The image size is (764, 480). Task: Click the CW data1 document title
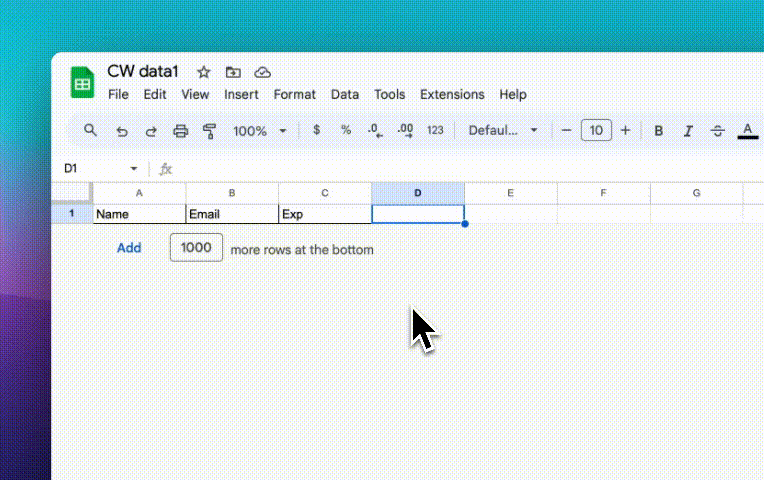(143, 72)
